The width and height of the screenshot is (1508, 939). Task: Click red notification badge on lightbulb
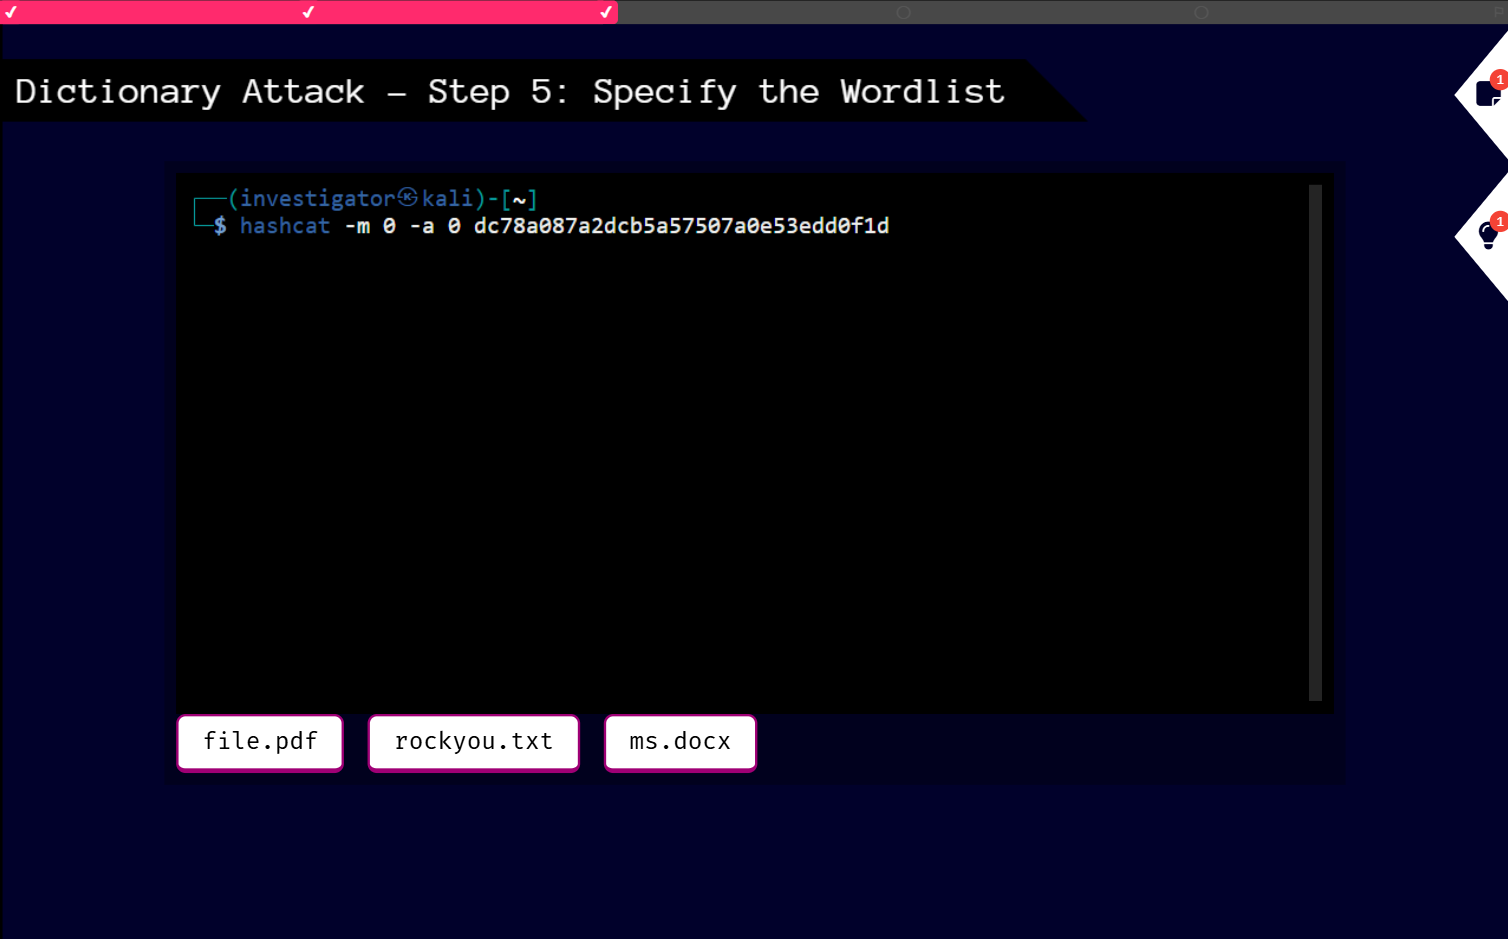[x=1499, y=221]
